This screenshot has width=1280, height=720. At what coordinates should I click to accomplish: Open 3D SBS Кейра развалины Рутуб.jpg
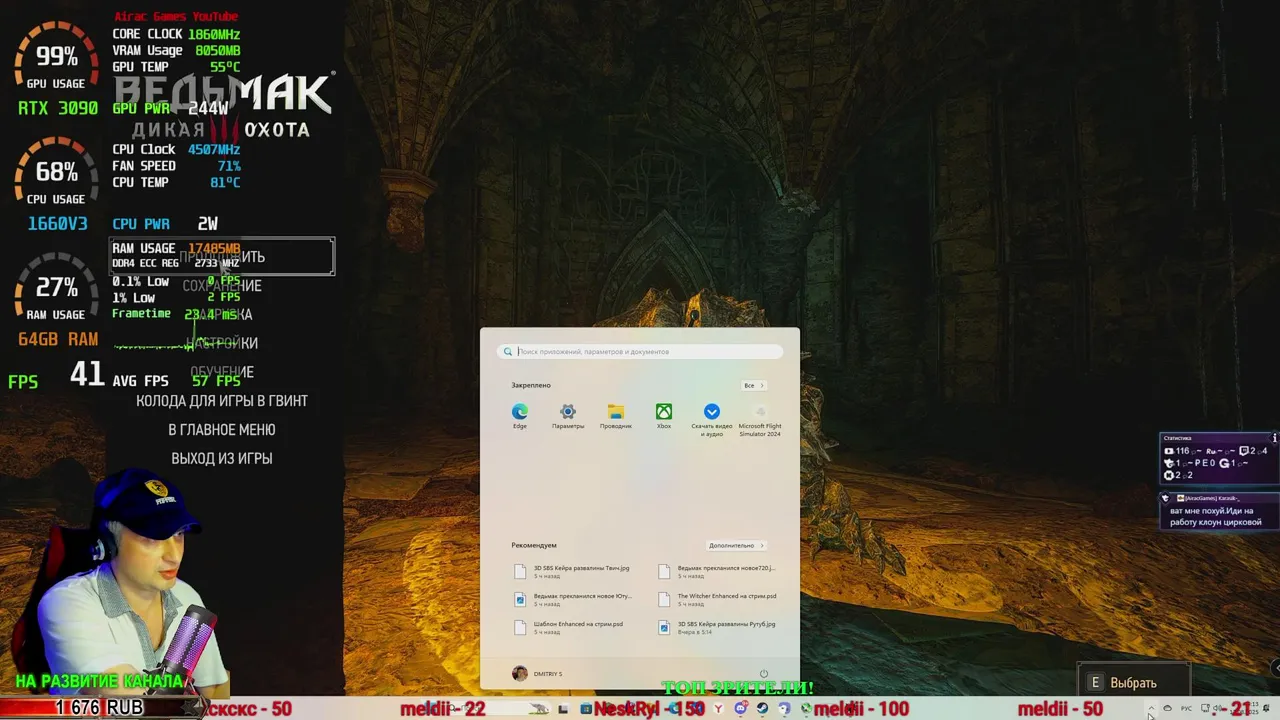(718, 627)
